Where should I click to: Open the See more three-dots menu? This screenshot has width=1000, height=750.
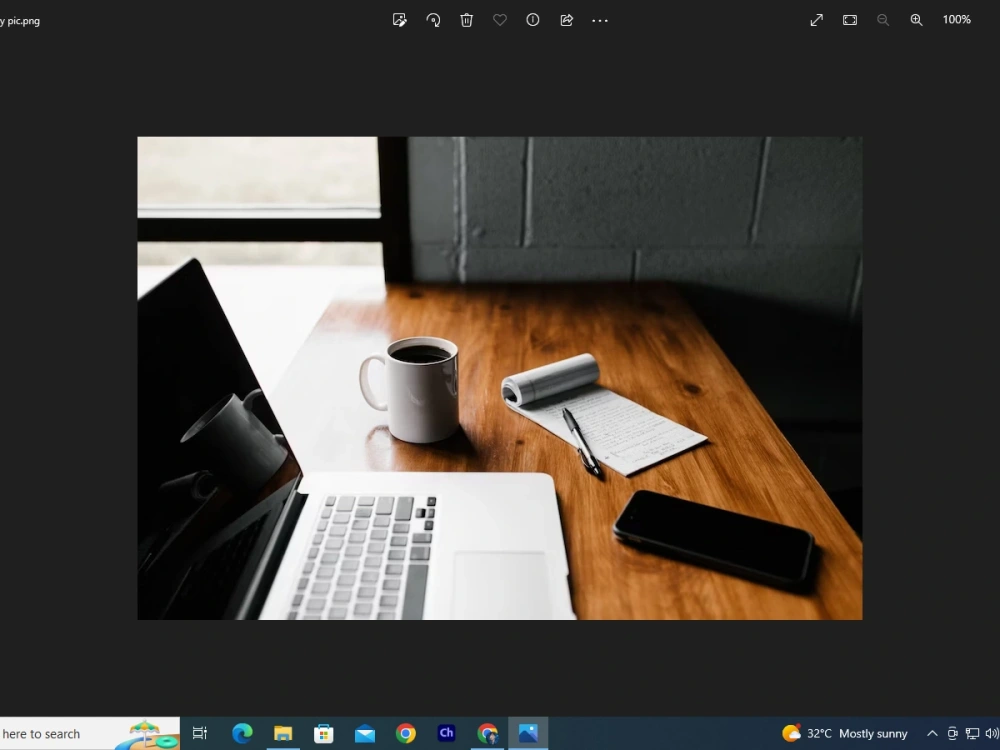point(600,20)
